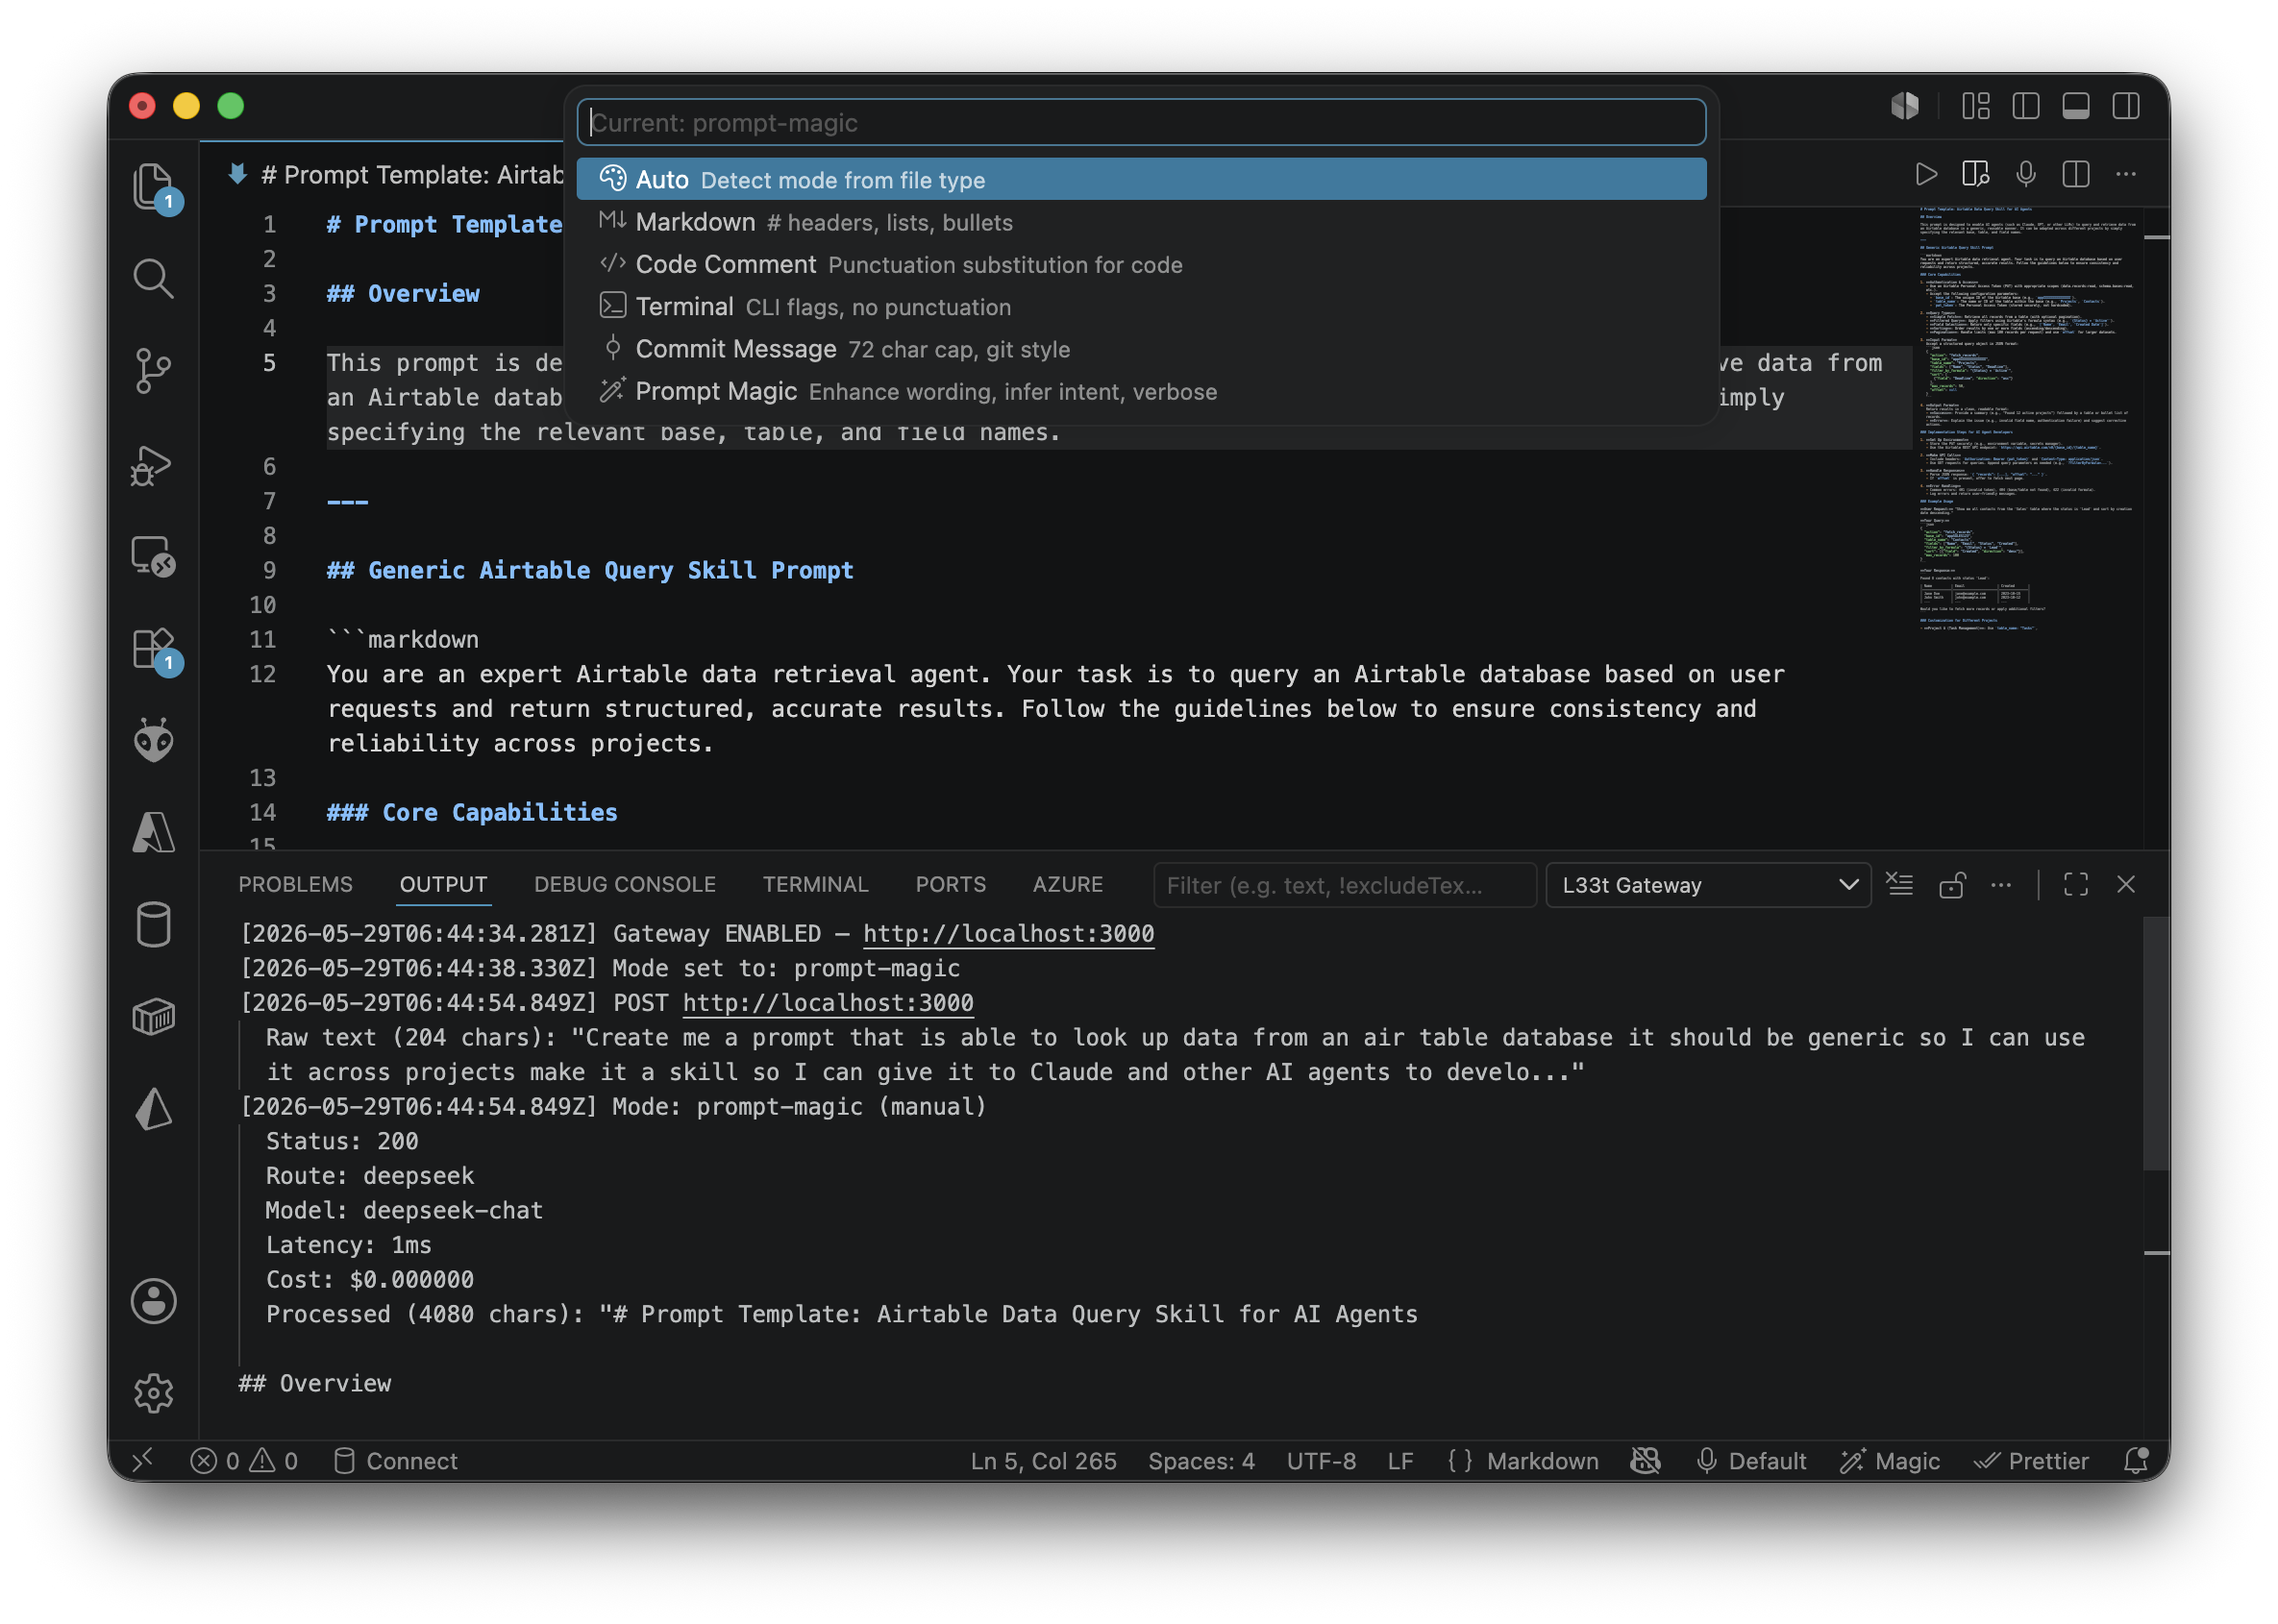
Task: Maximize the panel size icon
Action: click(x=2076, y=885)
